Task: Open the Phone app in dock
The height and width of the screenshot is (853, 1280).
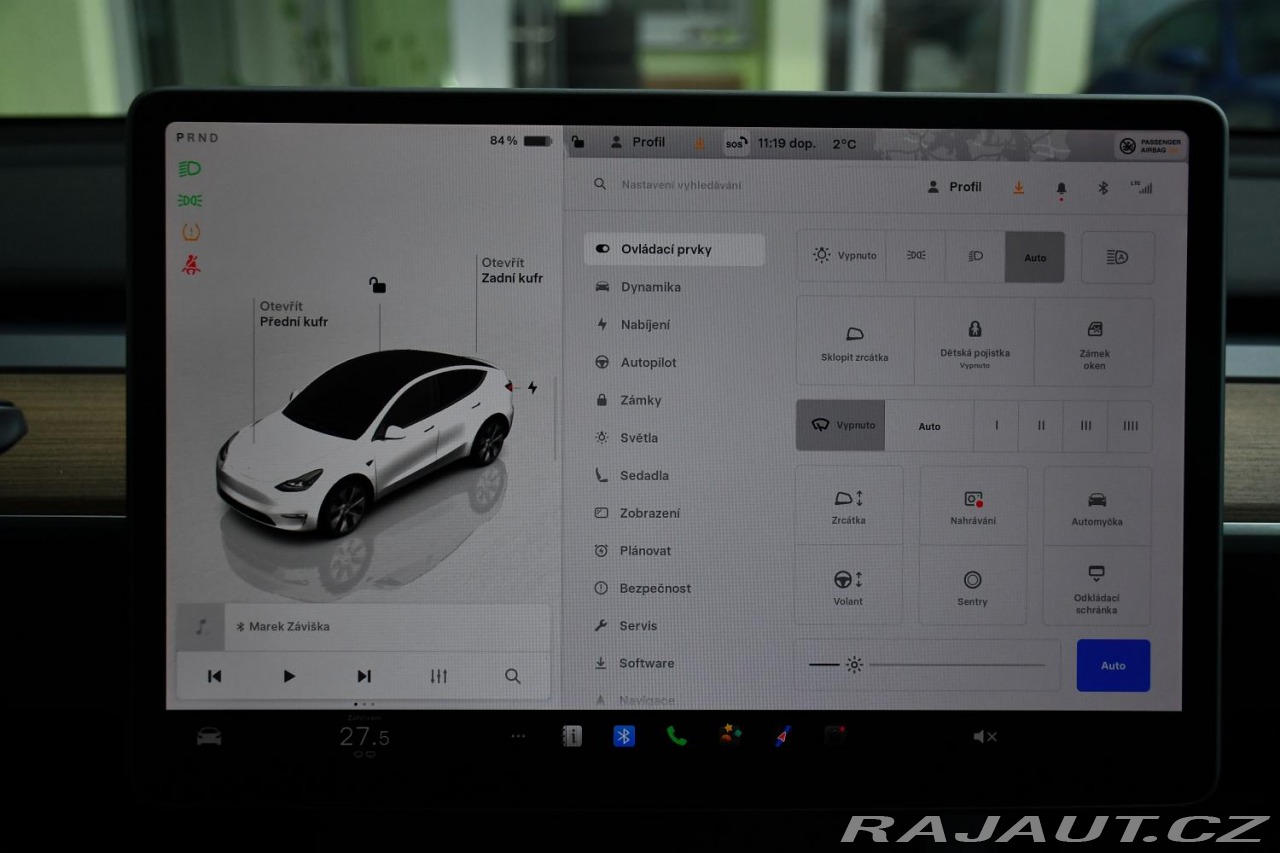Action: pos(677,736)
